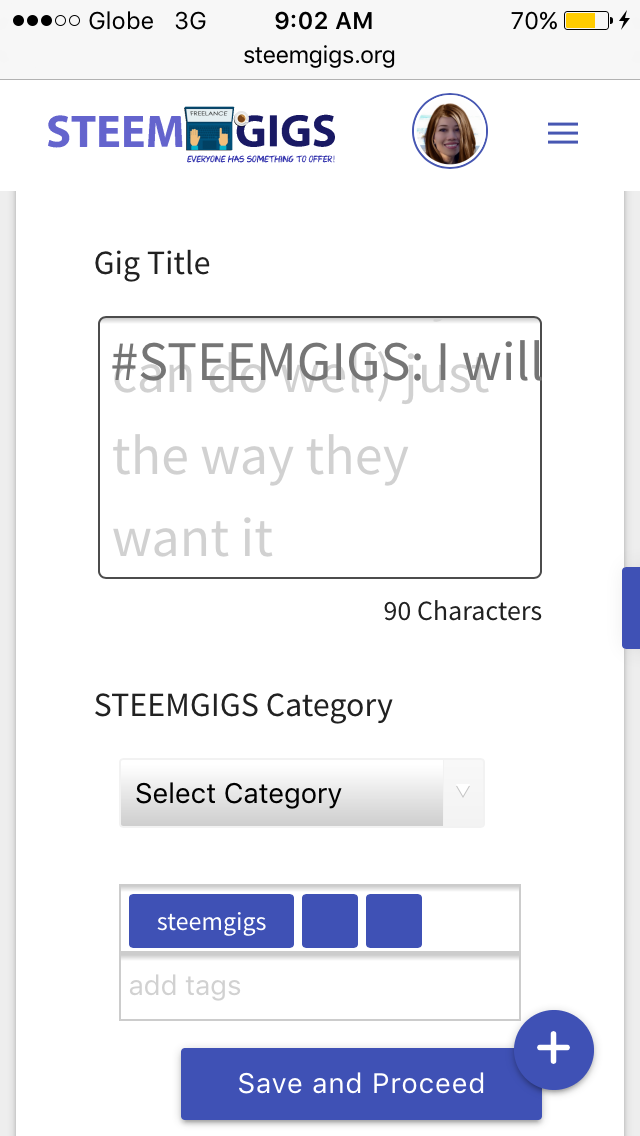
Task: Click the steemgigs tag chip
Action: click(210, 920)
